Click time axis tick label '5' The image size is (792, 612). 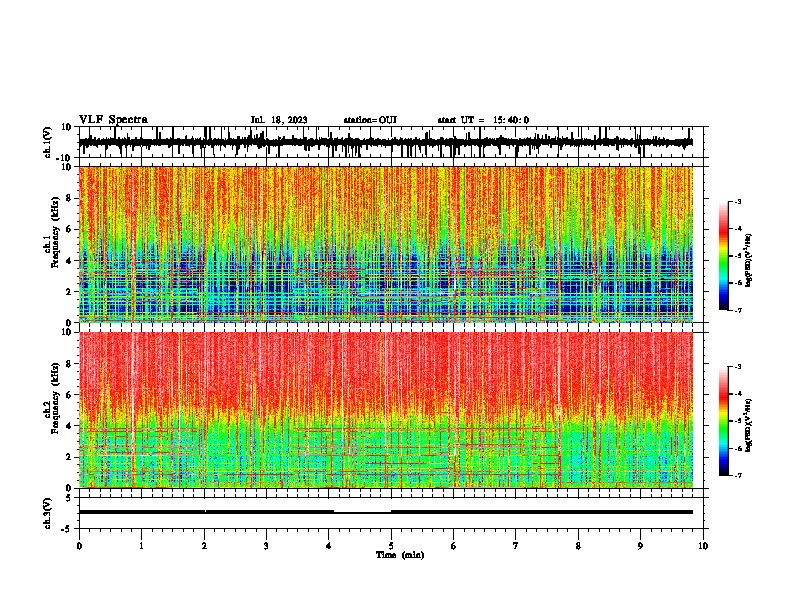pos(391,546)
